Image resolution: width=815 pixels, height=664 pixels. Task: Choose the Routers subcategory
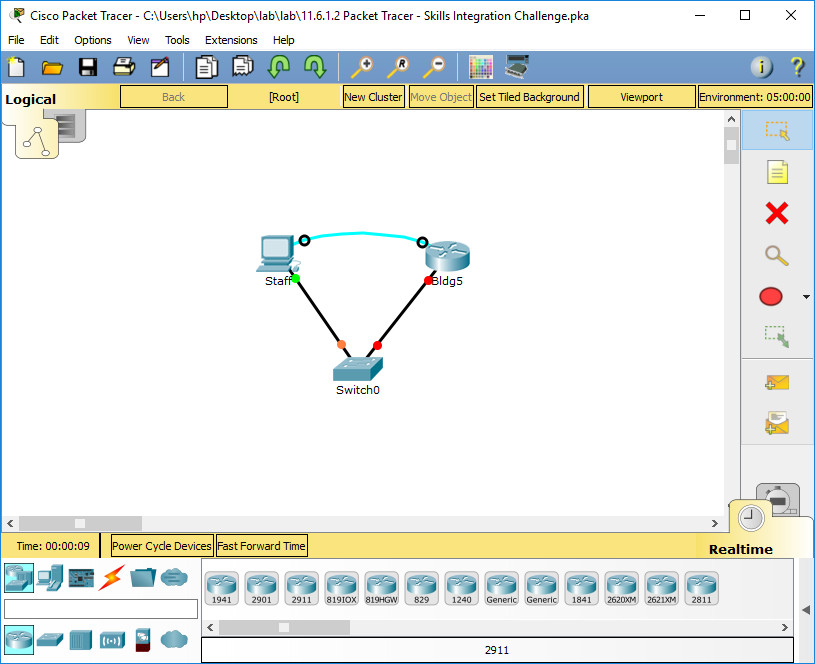pos(19,640)
